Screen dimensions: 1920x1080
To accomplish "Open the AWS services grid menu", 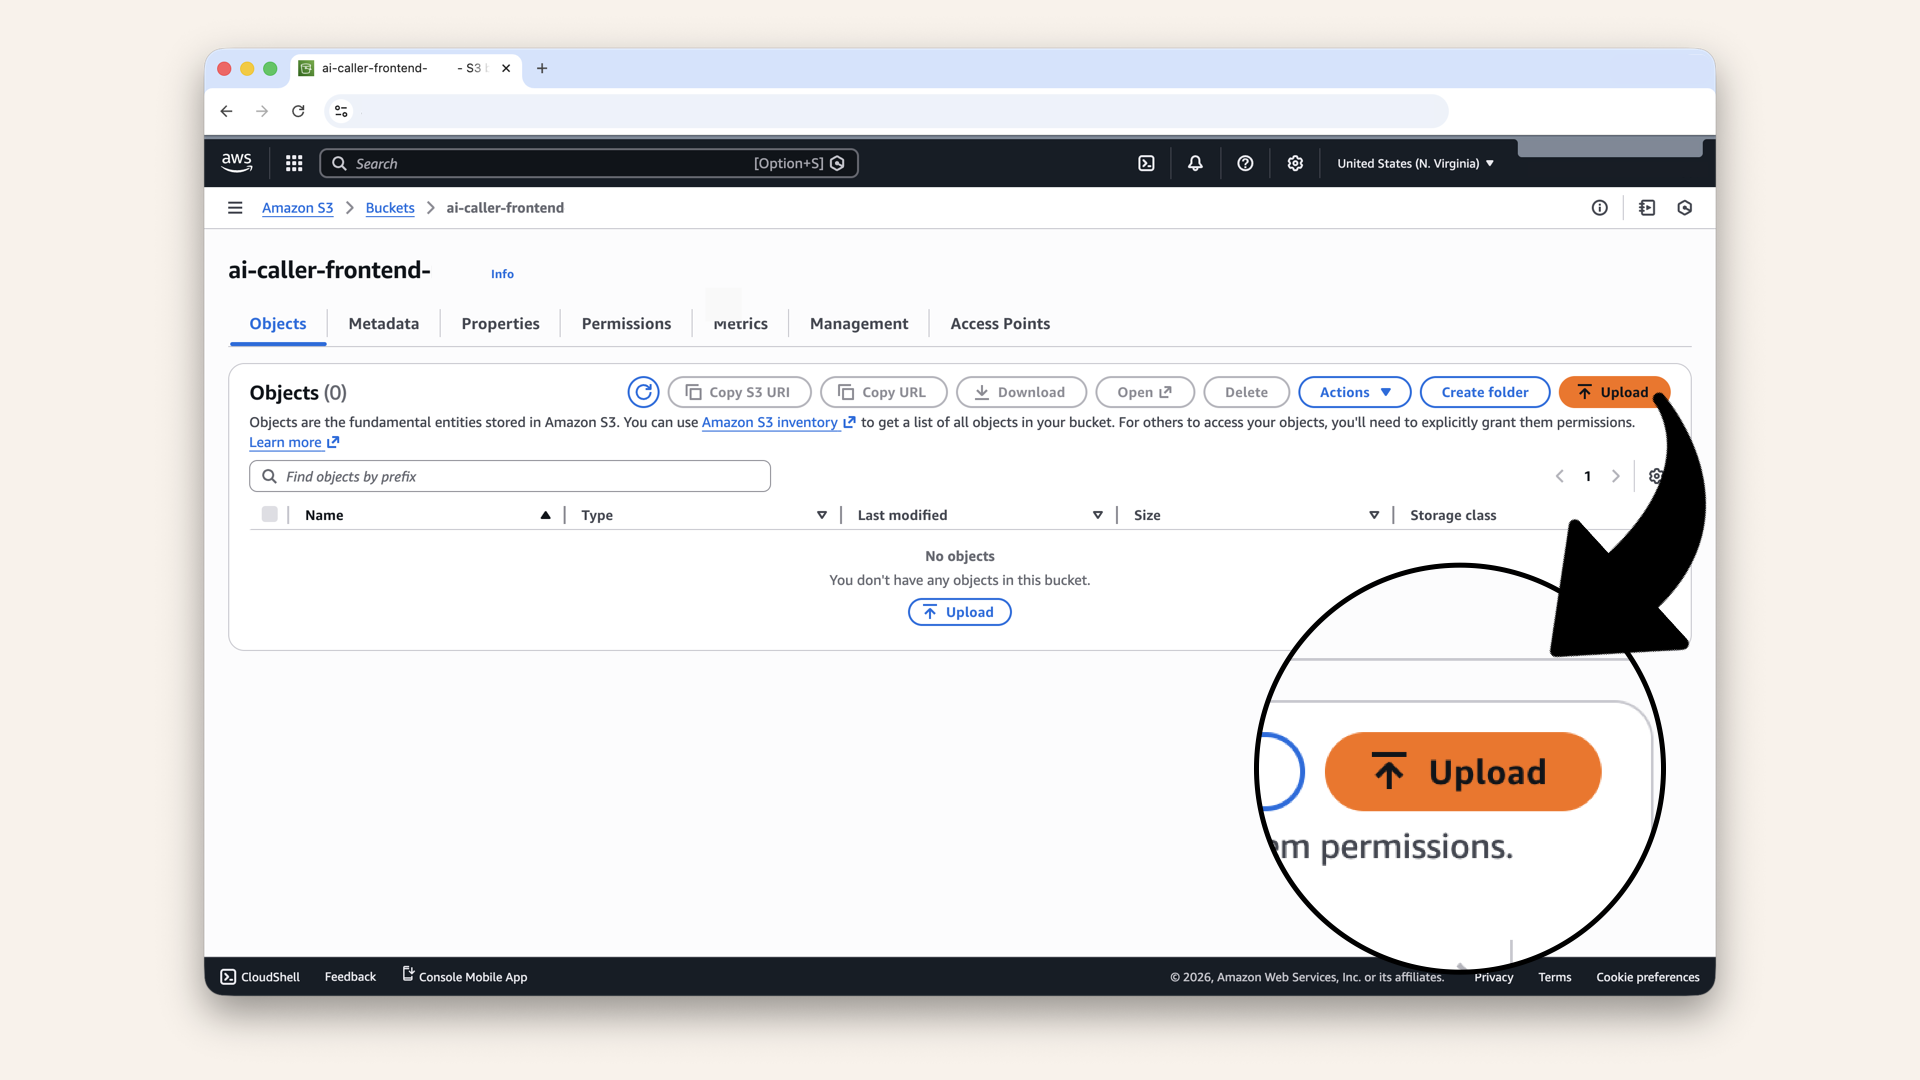I will point(294,163).
